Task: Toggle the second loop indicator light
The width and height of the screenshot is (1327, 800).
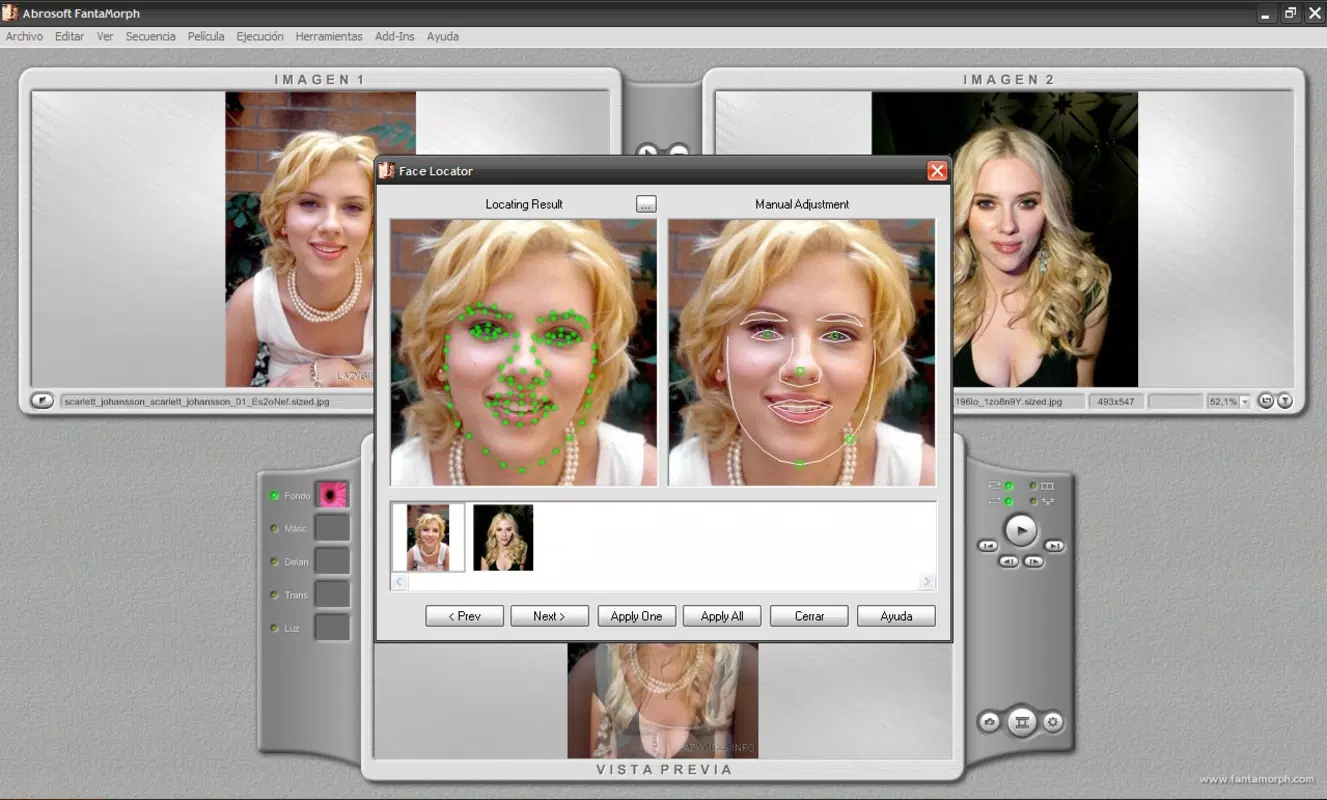Action: [1009, 501]
